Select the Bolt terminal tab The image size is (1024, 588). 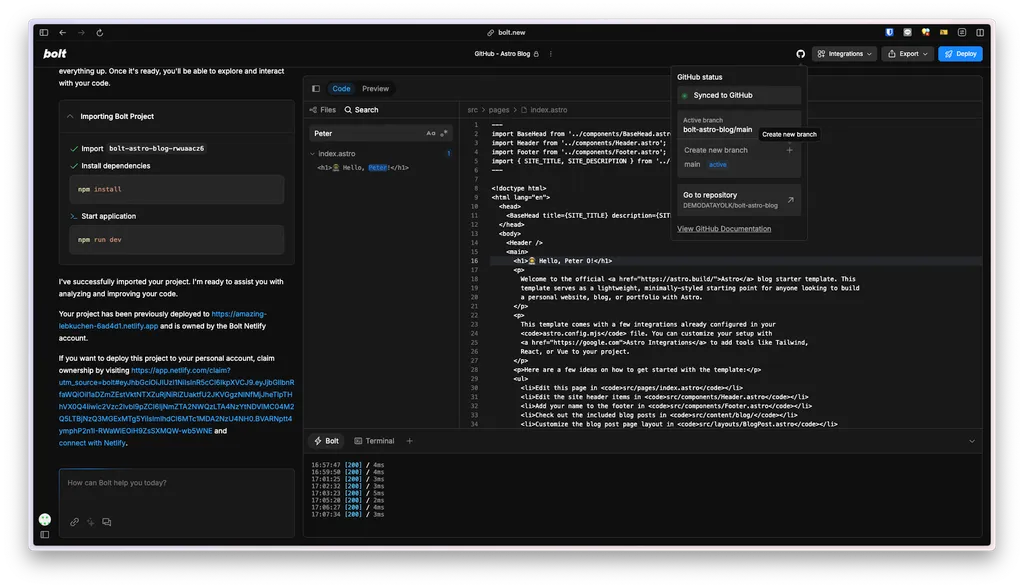327,441
